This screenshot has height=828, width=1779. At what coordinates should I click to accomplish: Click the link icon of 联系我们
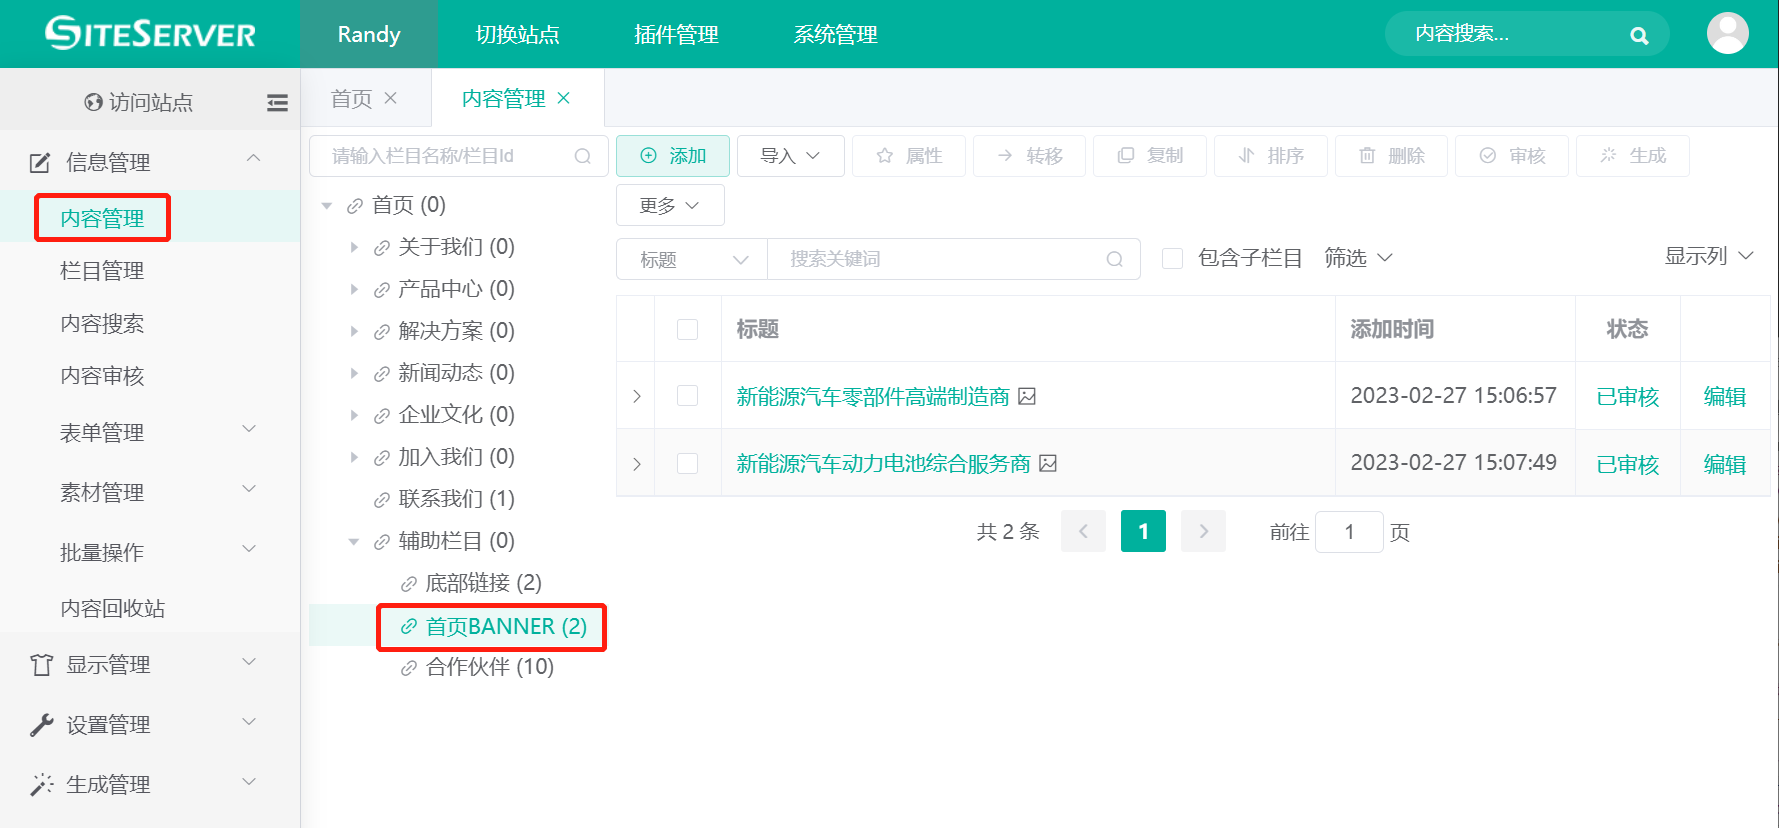tap(381, 500)
